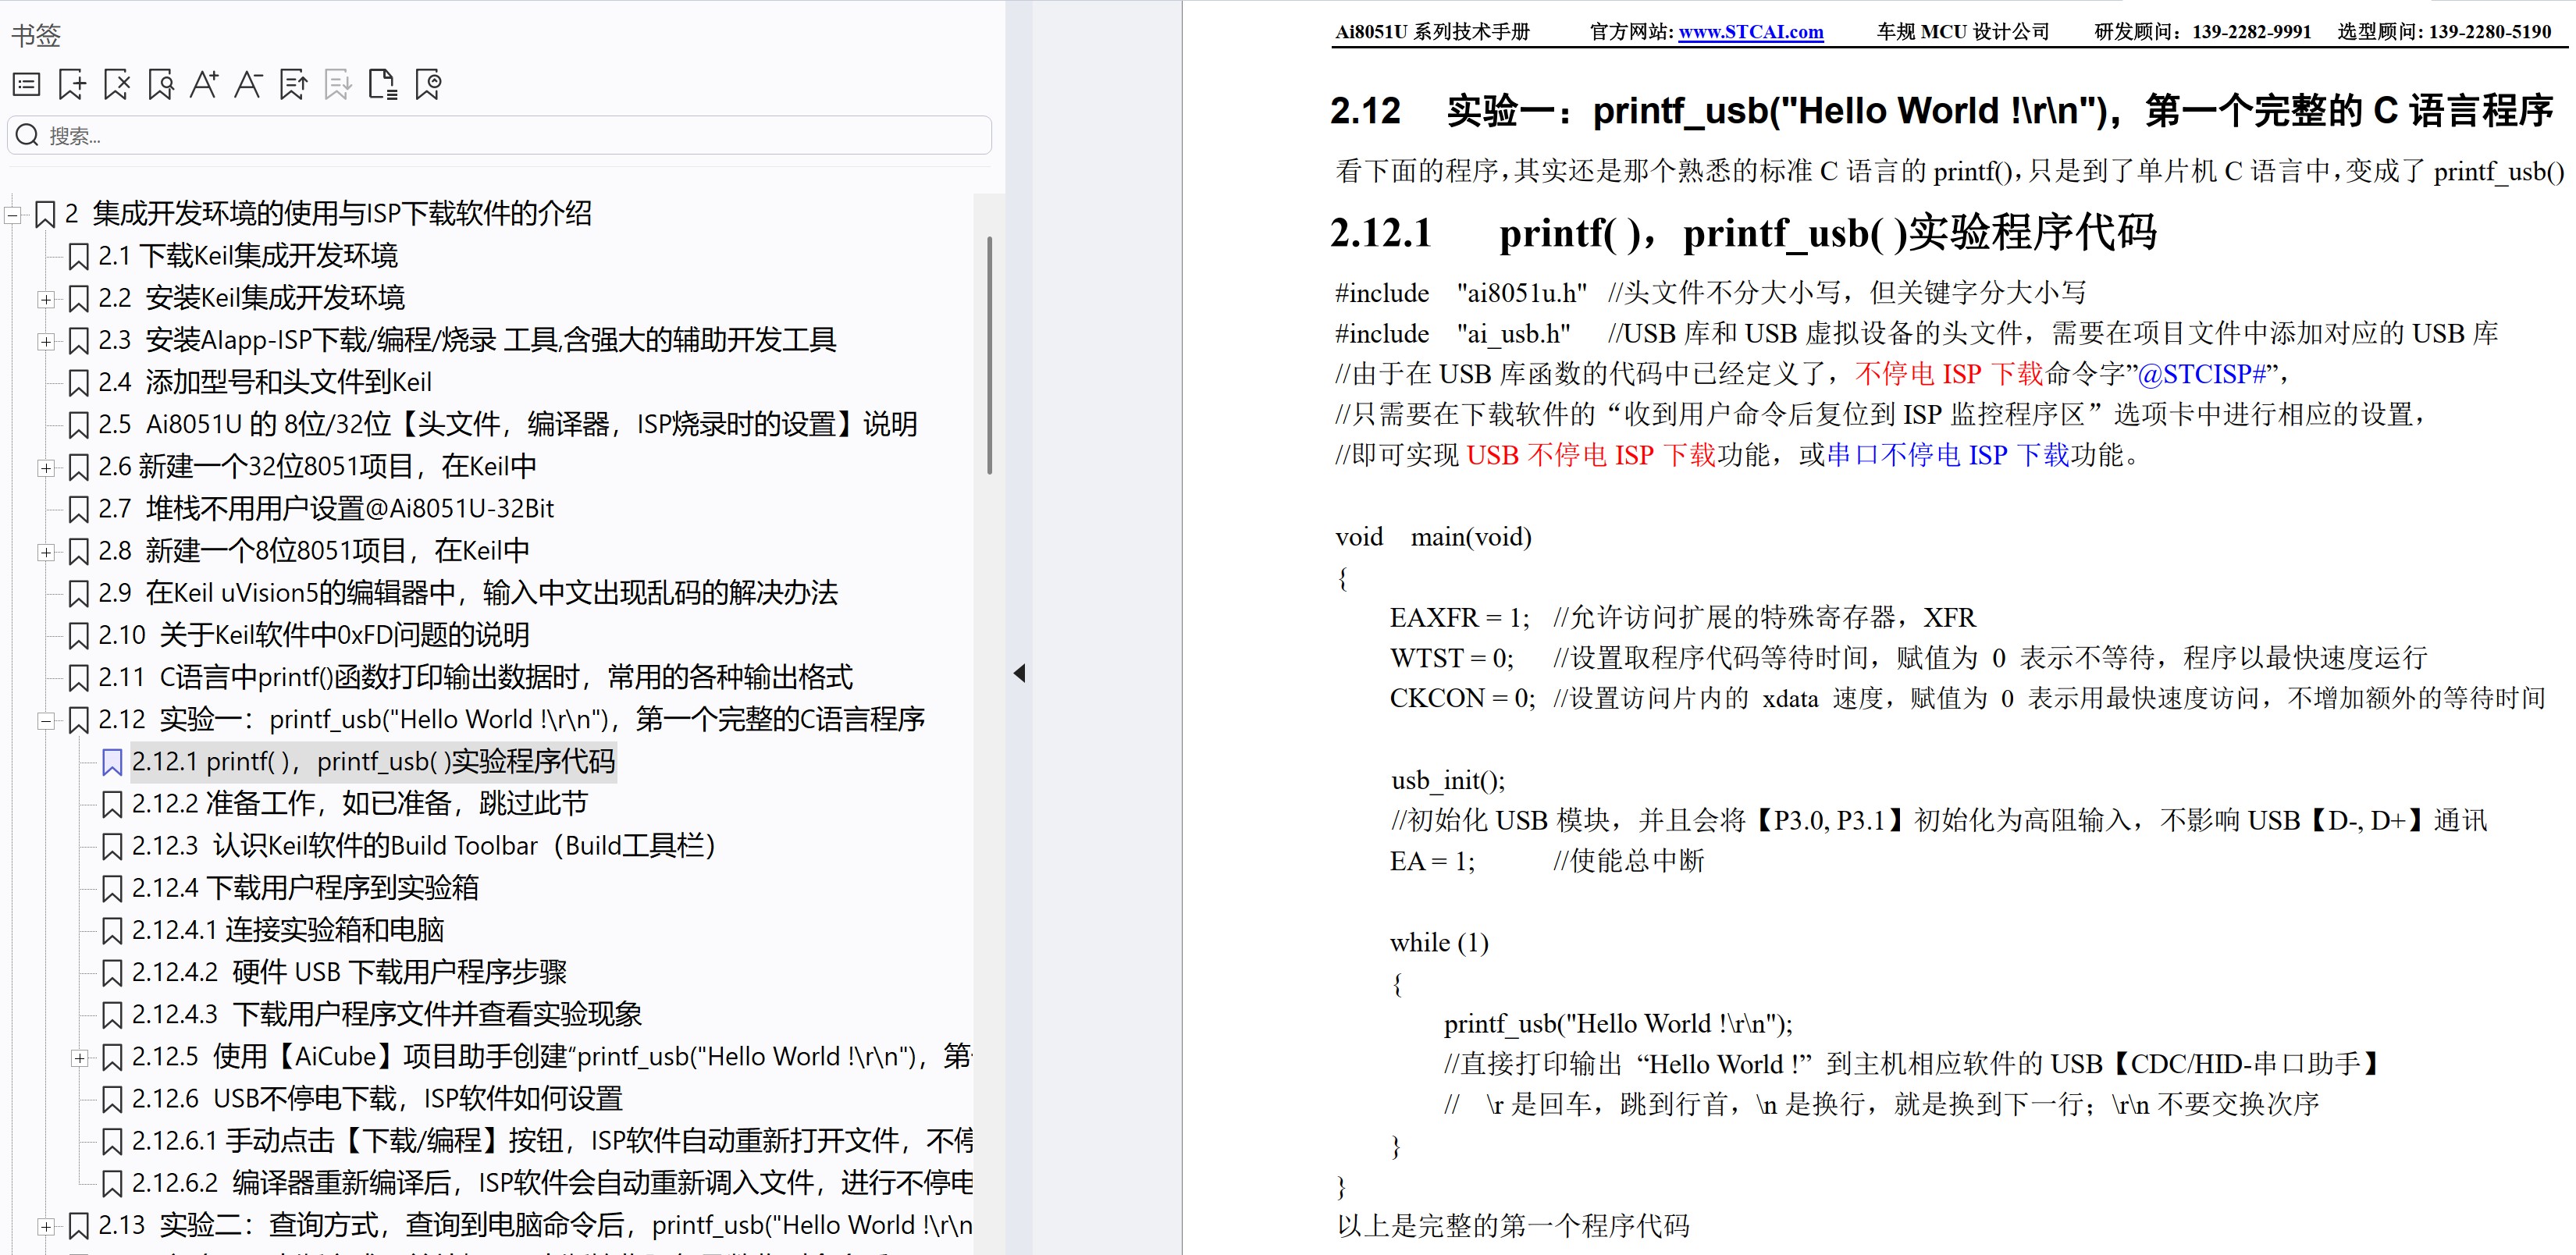The image size is (2576, 1255).
Task: Click the void main(void) code line
Action: coord(1433,538)
